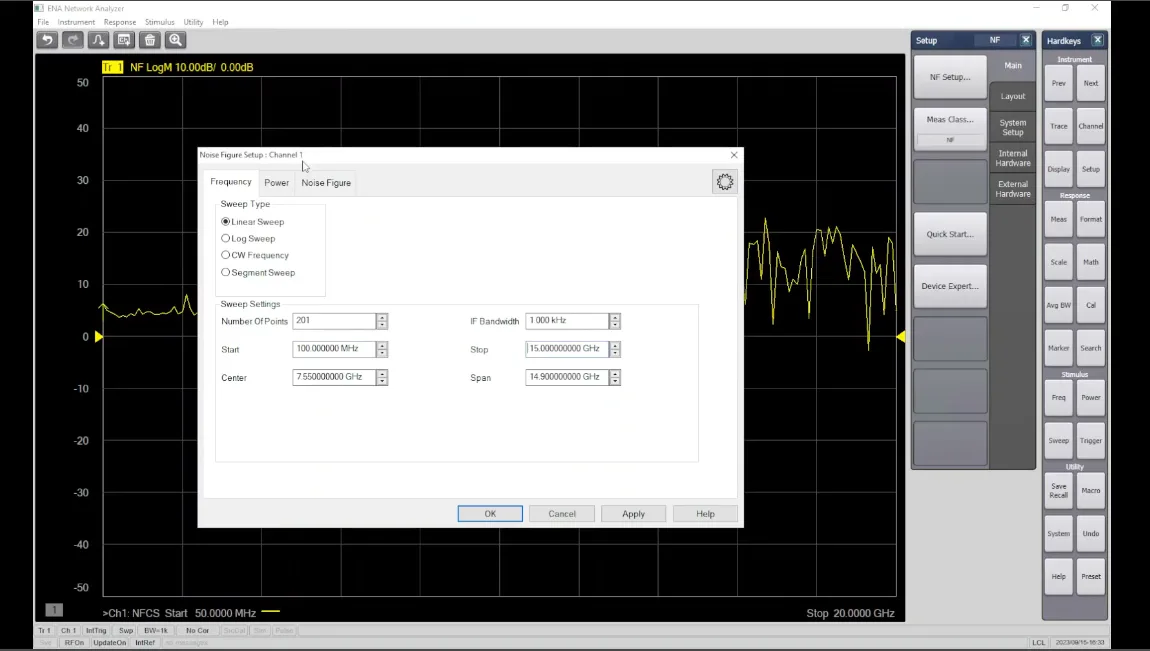Close the Setup panel
1150x651 pixels.
pyautogui.click(x=1026, y=40)
